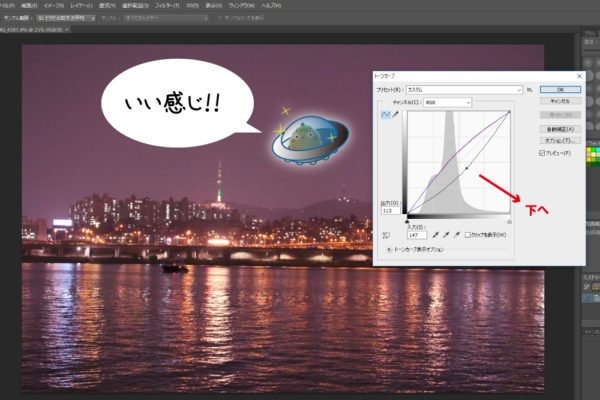The width and height of the screenshot is (600, 400).
Task: Pick the gray point eyedropper
Action: tap(447, 234)
